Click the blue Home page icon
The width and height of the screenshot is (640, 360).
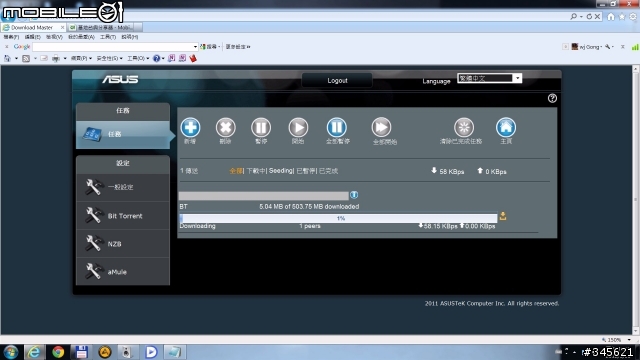(506, 127)
